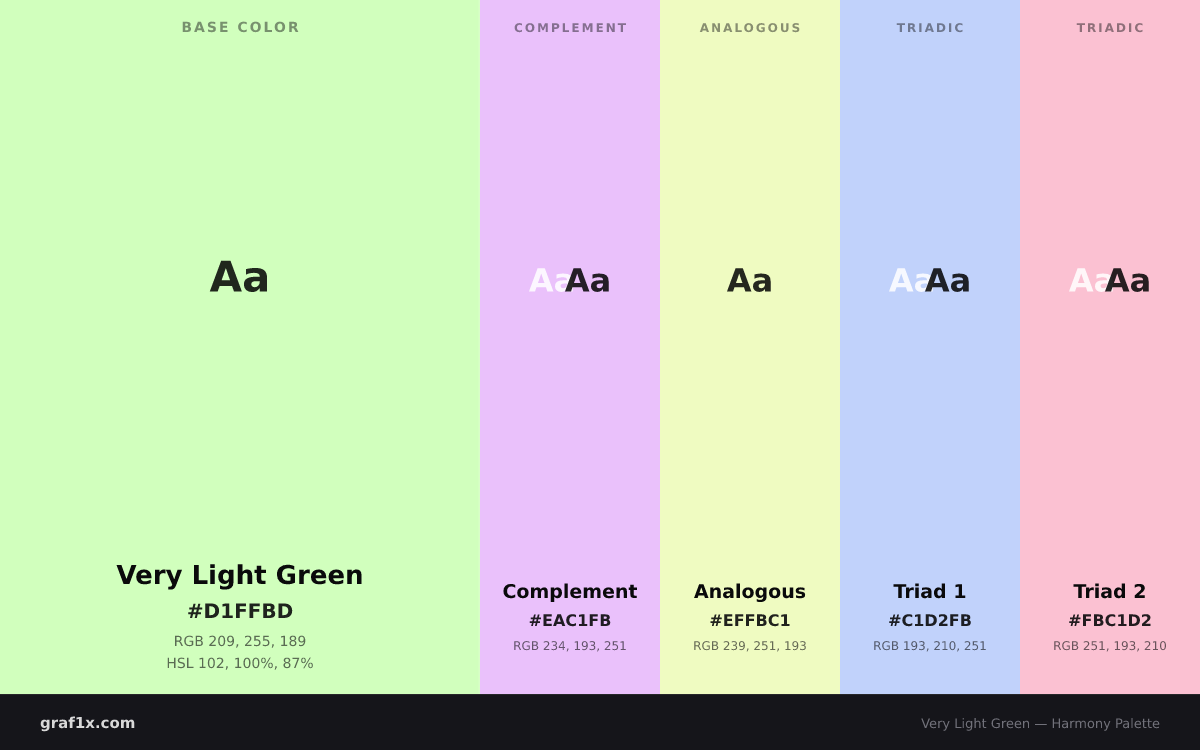Select the Analogous pale yellow column
The height and width of the screenshot is (750, 1200).
click(750, 347)
